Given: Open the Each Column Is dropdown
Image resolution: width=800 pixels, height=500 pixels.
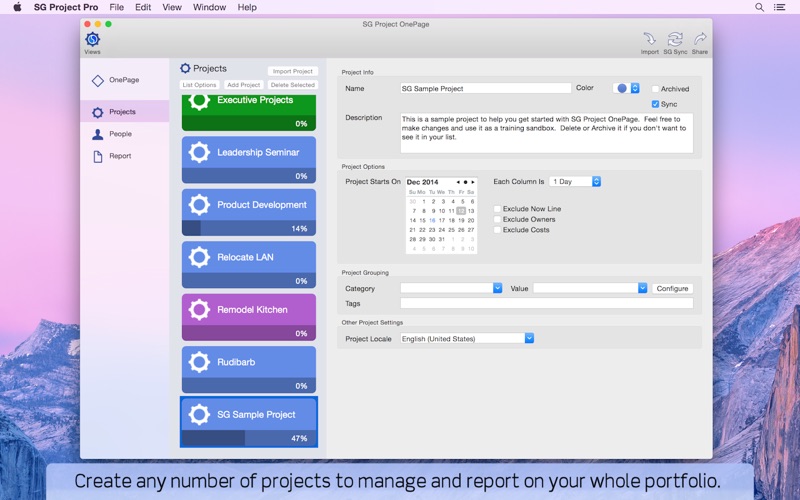Looking at the screenshot, I should tap(575, 182).
